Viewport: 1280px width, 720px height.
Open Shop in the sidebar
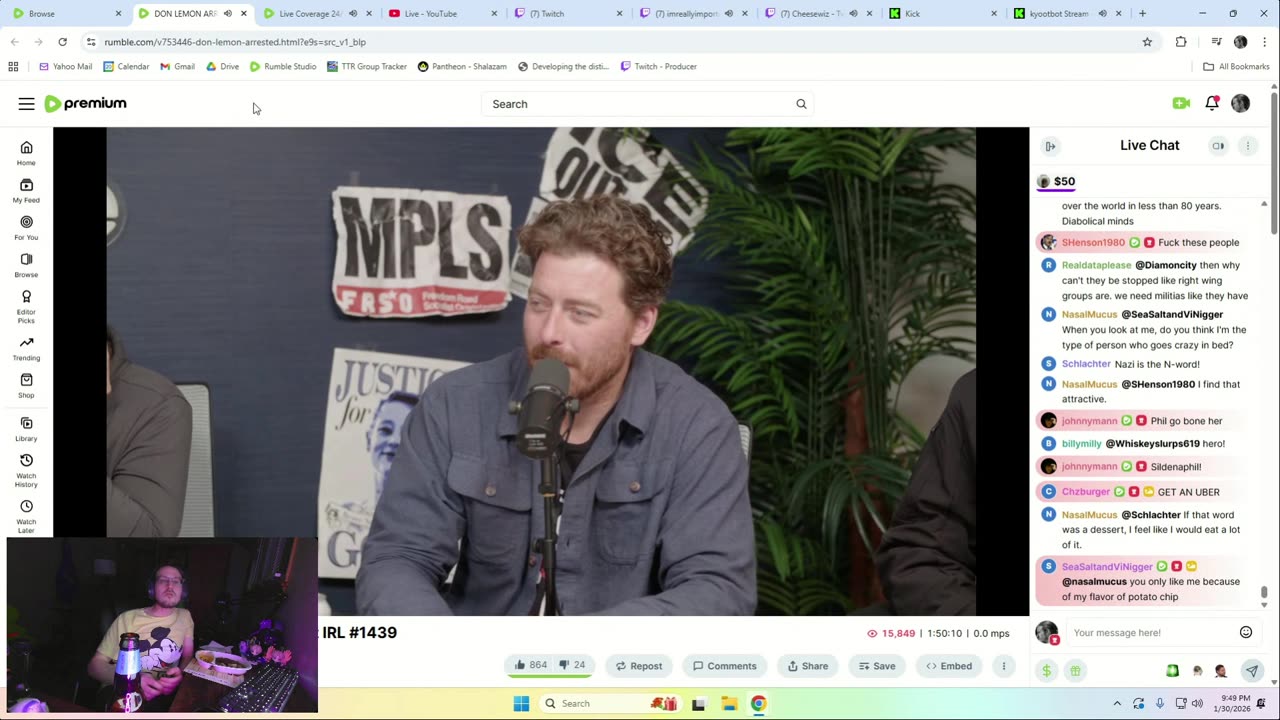[x=26, y=385]
